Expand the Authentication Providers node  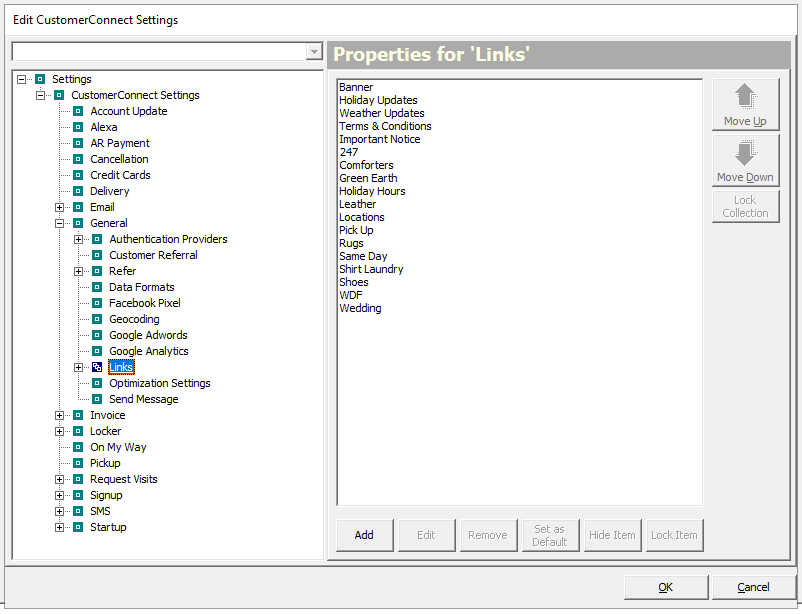(78, 239)
